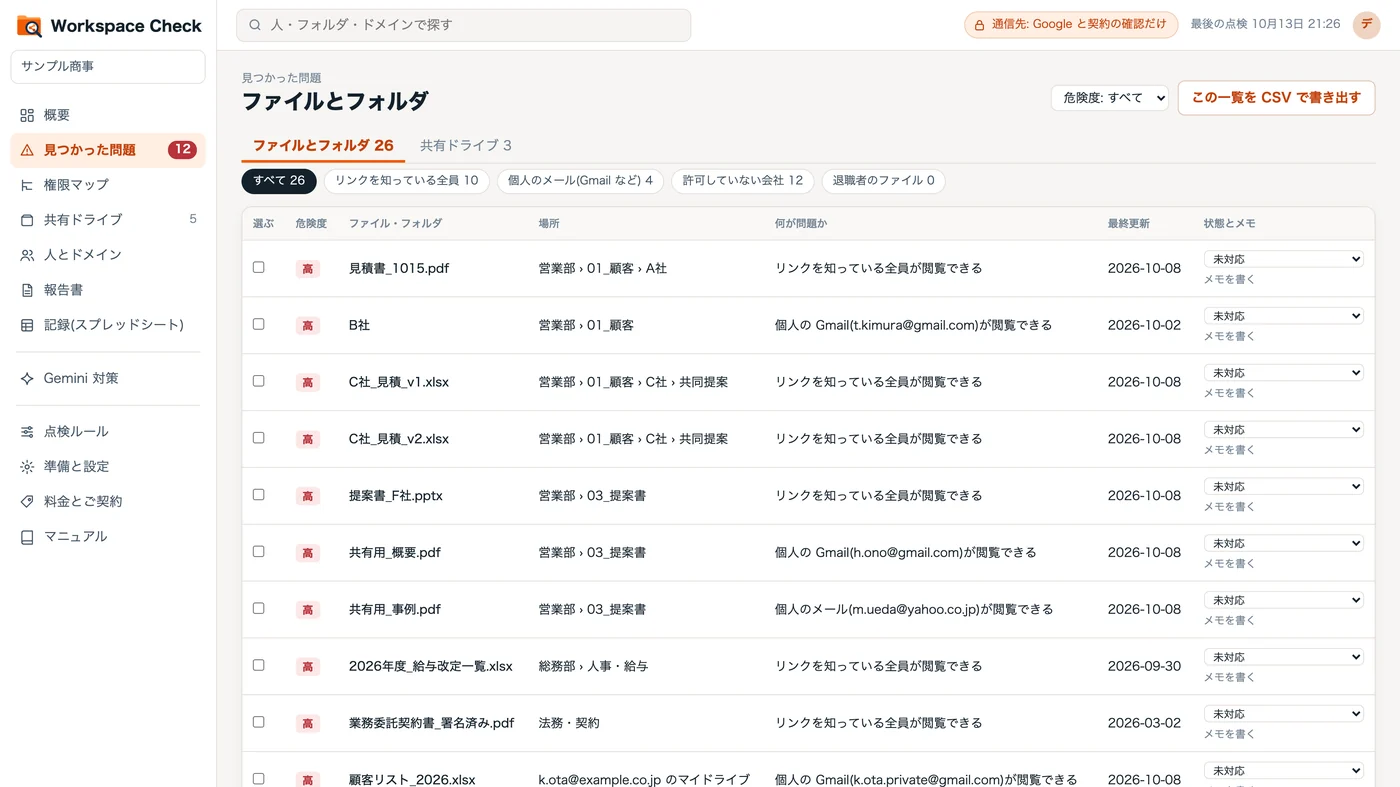The width and height of the screenshot is (1400, 787).
Task: Click the サンプル商事 organization box
Action: click(108, 67)
